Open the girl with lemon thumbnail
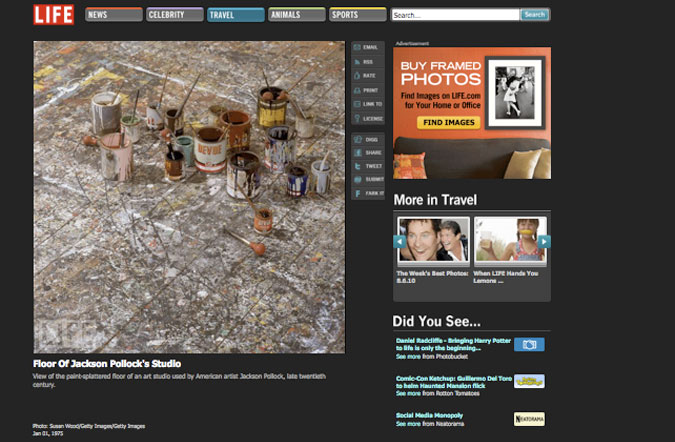The width and height of the screenshot is (675, 442). click(x=510, y=240)
